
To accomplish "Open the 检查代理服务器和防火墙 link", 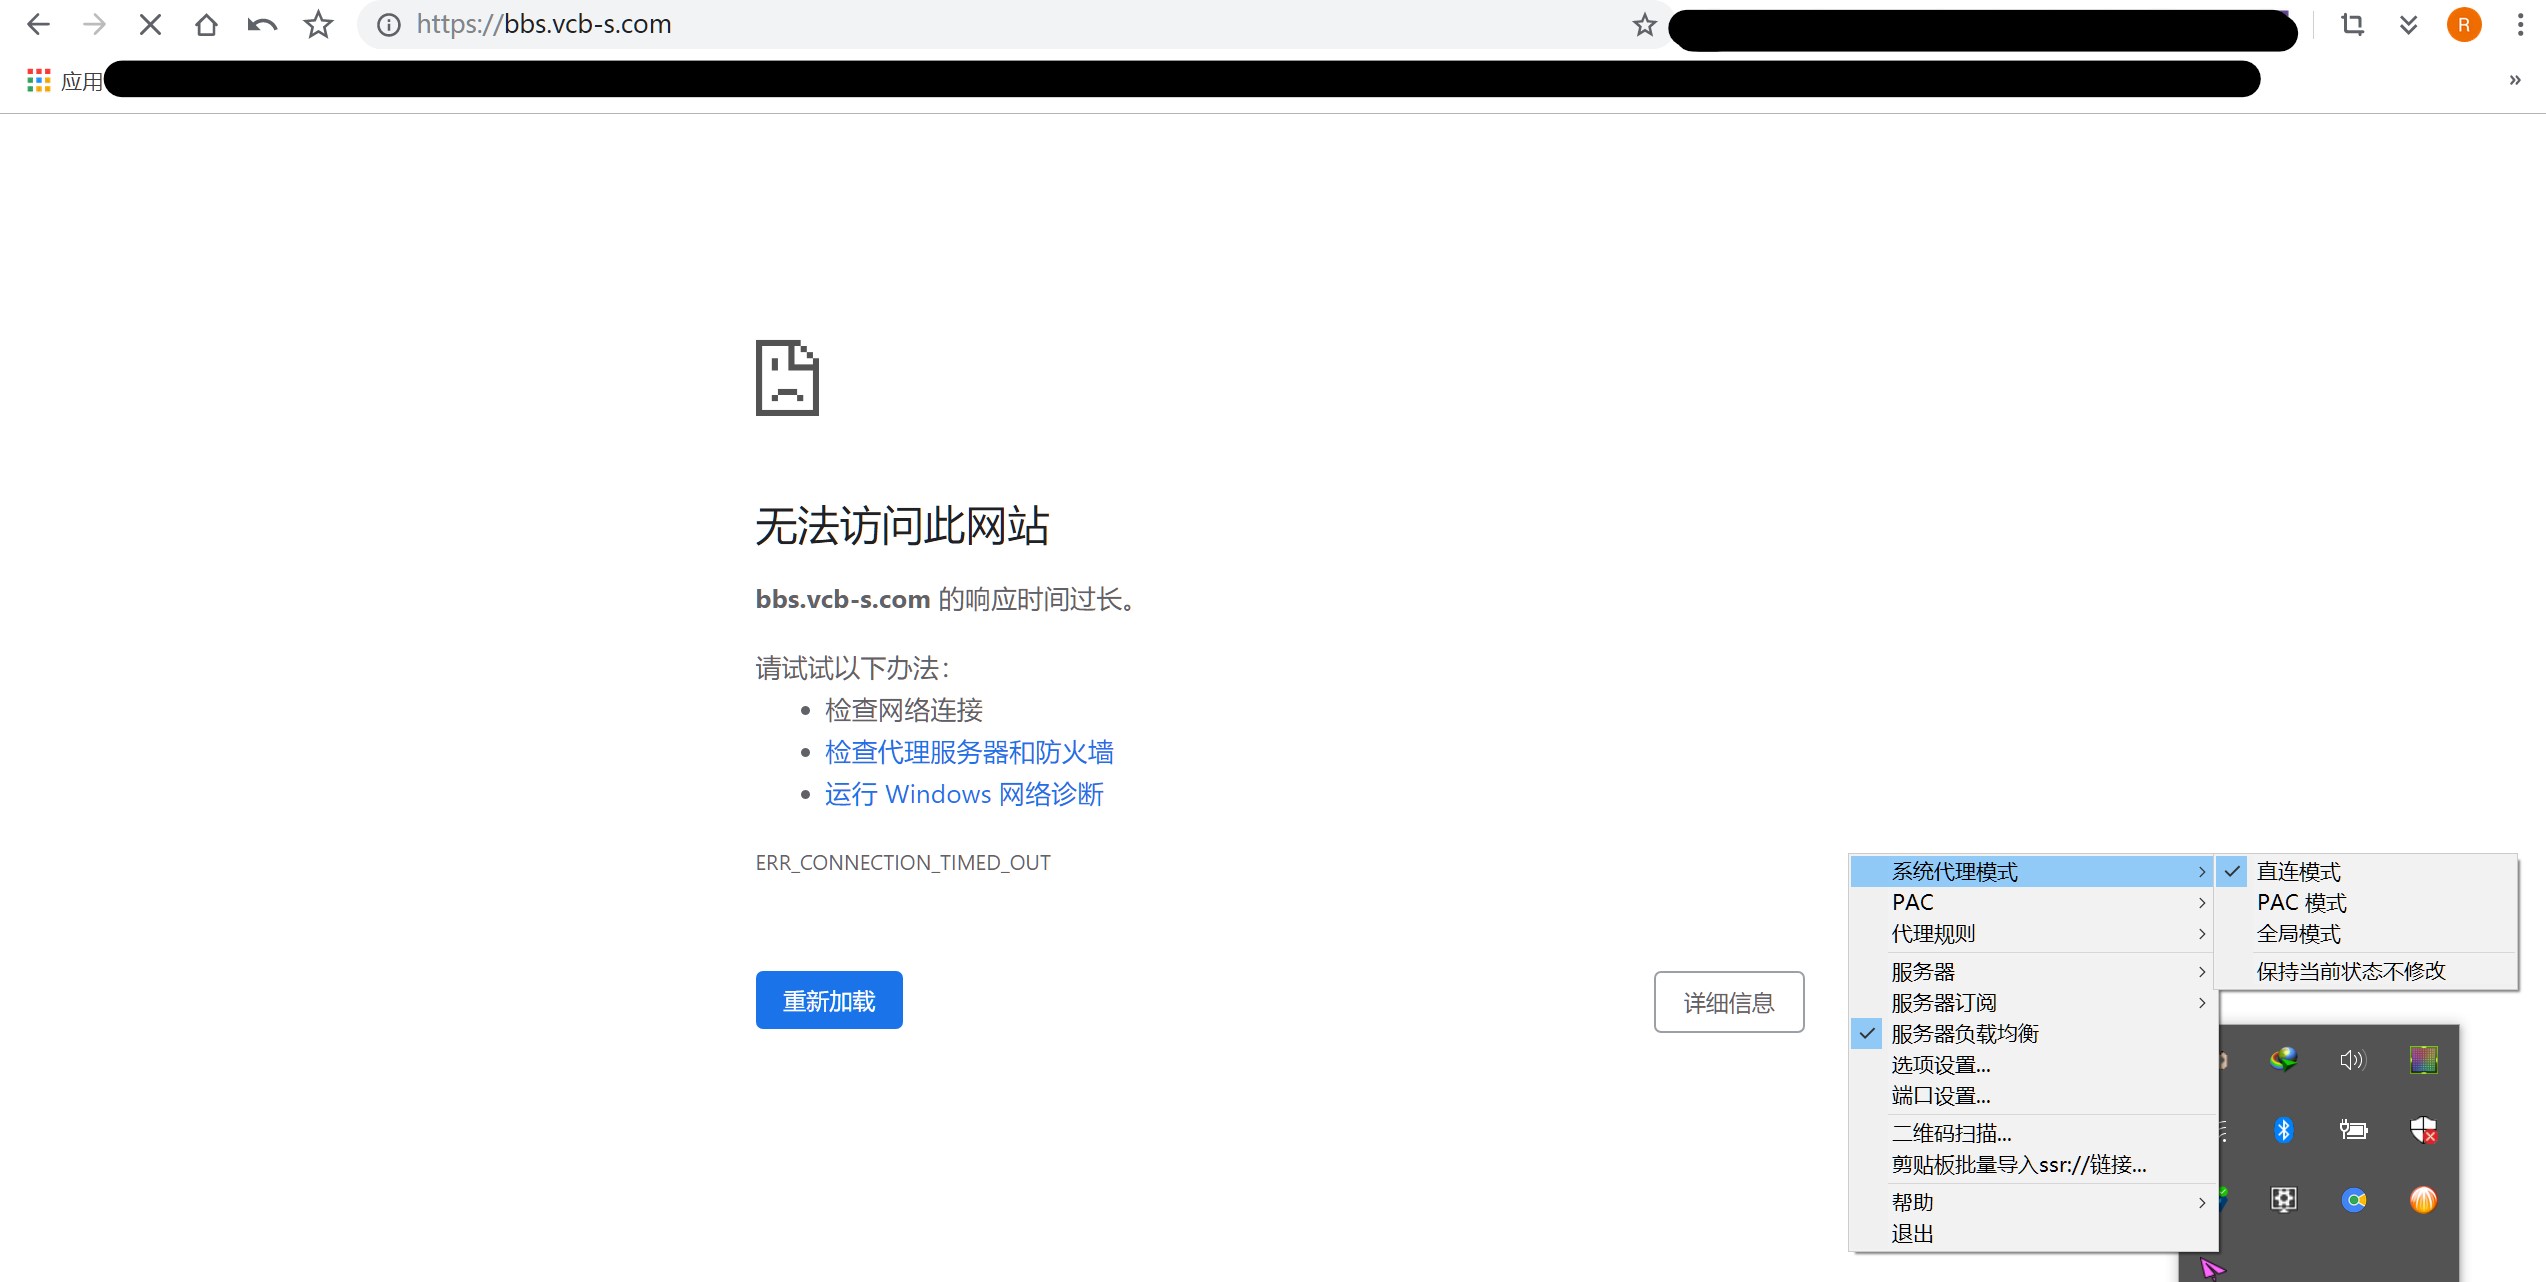I will pyautogui.click(x=969, y=752).
